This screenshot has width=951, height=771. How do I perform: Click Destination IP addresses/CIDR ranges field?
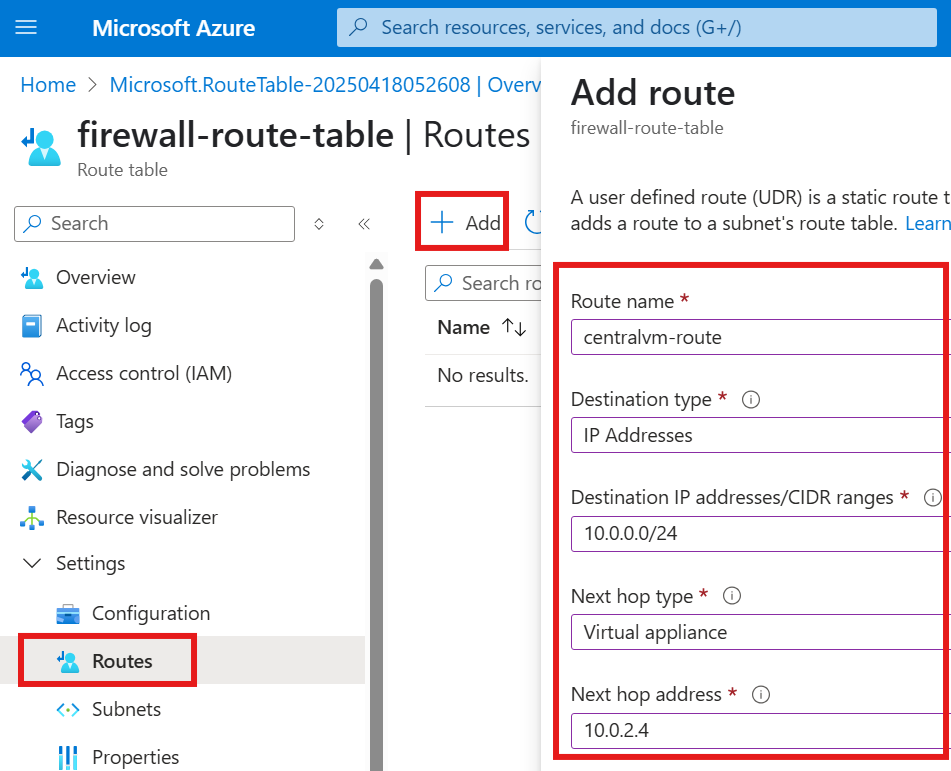(761, 534)
